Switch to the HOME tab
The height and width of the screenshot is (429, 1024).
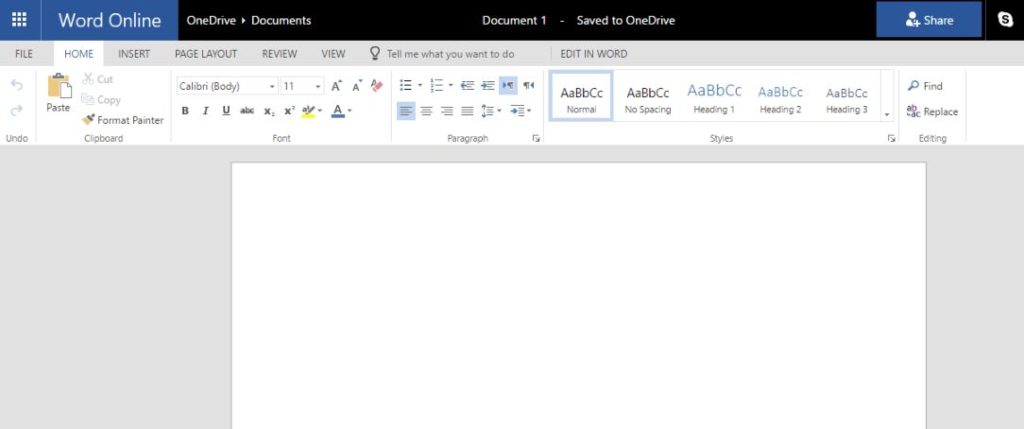click(78, 54)
